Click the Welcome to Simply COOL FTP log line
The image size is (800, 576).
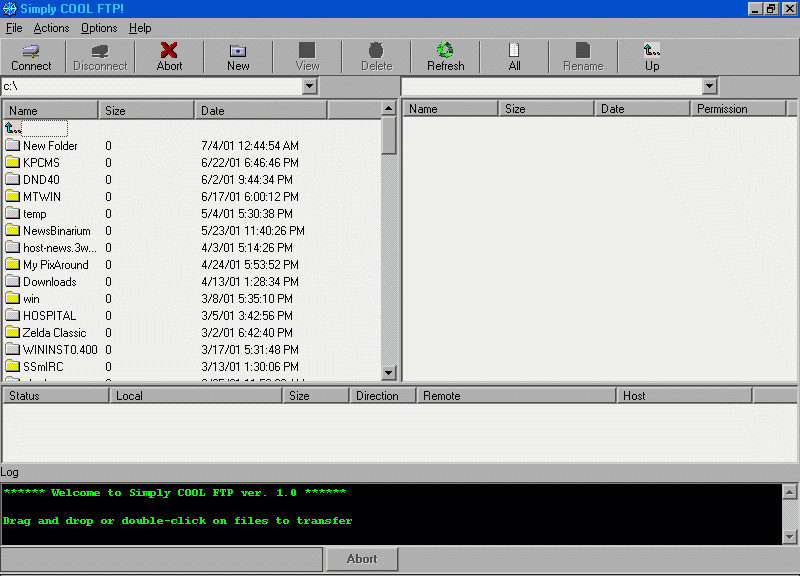(174, 492)
